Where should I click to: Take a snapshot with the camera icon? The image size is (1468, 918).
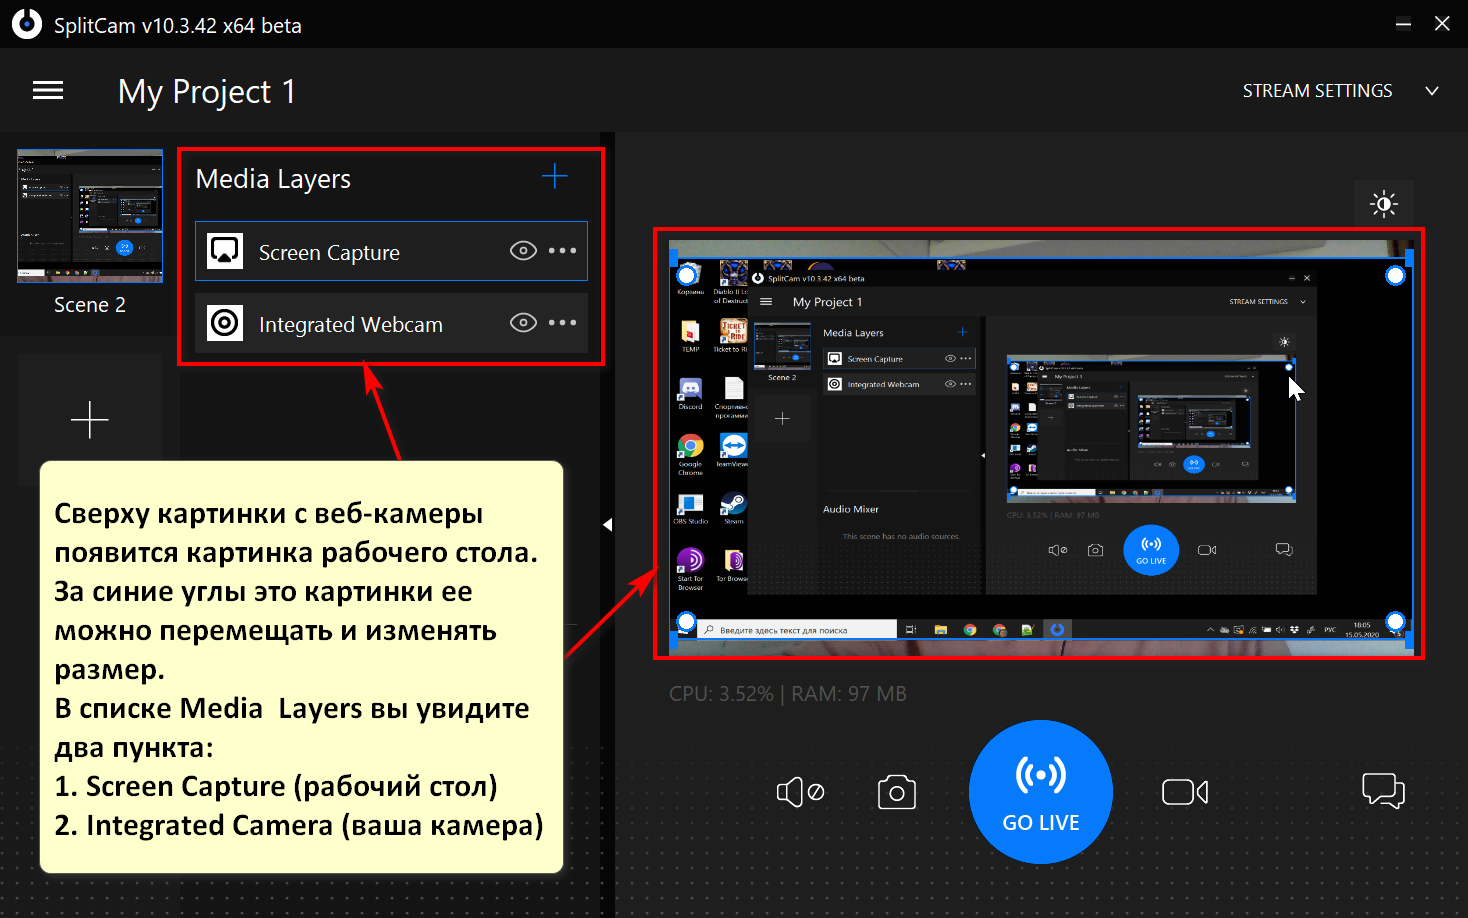pyautogui.click(x=897, y=793)
